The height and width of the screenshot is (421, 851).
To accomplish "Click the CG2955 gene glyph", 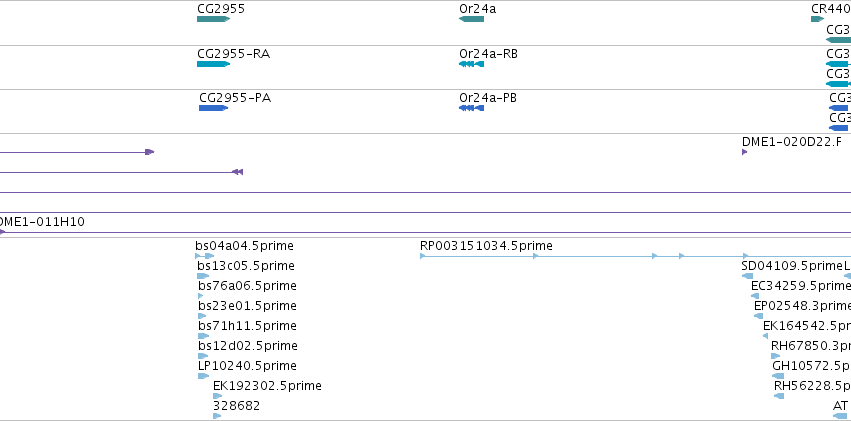I will (213, 19).
